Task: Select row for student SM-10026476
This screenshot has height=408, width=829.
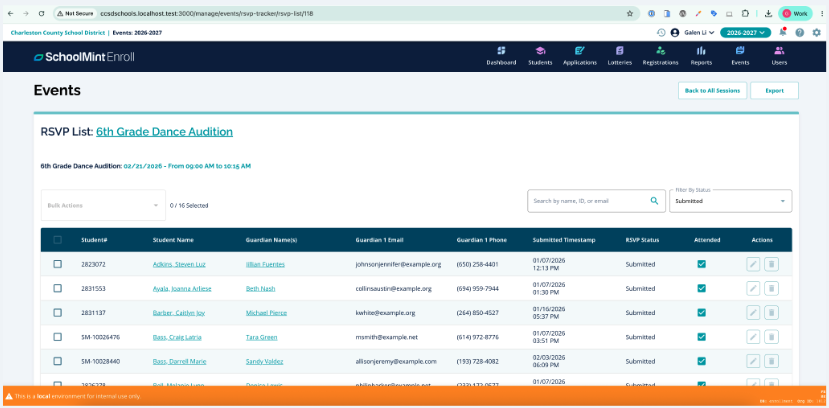Action: 58,337
